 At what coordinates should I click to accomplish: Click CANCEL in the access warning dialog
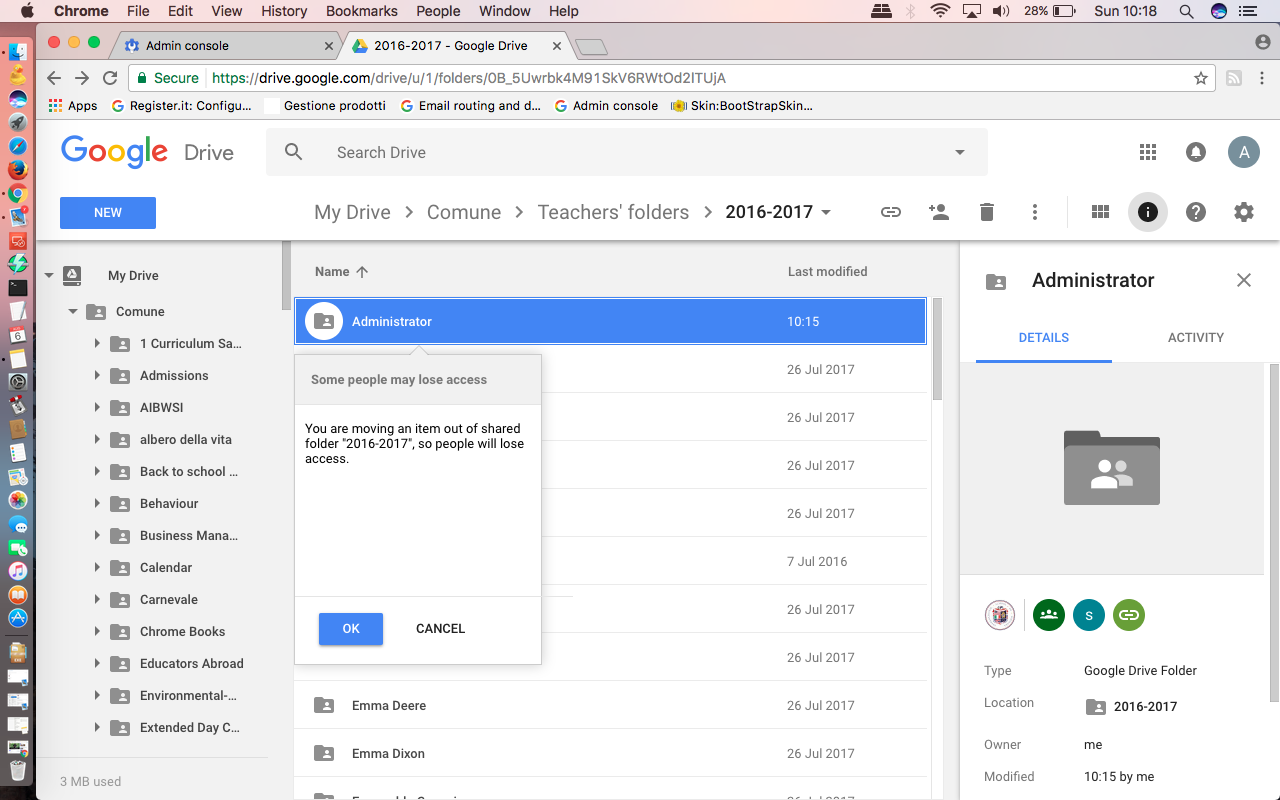coord(440,629)
